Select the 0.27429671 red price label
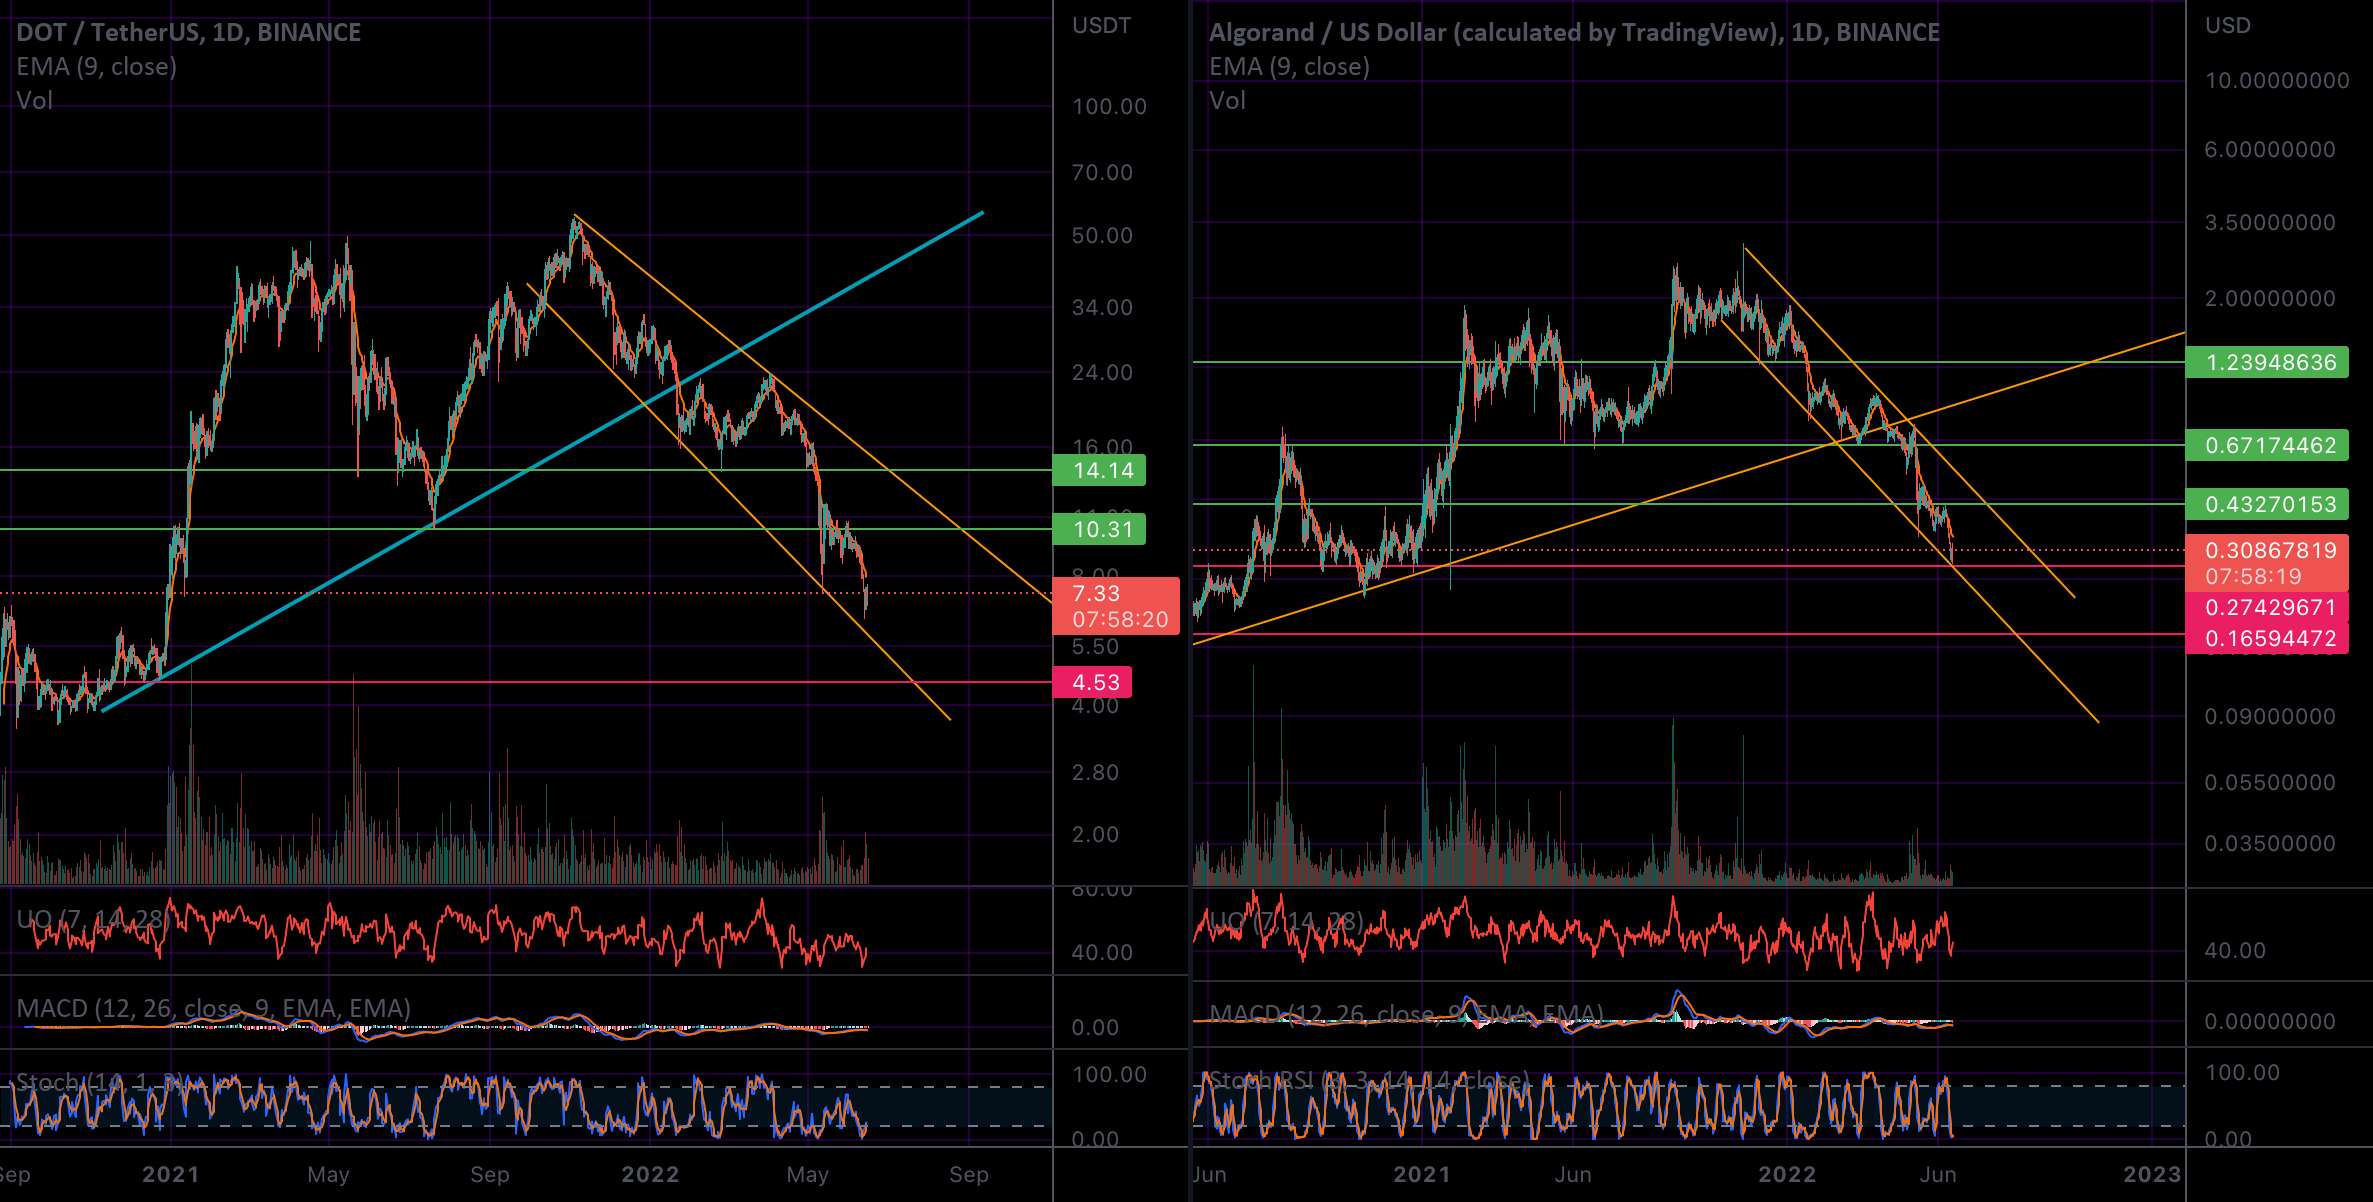The height and width of the screenshot is (1202, 2373). (x=2267, y=607)
